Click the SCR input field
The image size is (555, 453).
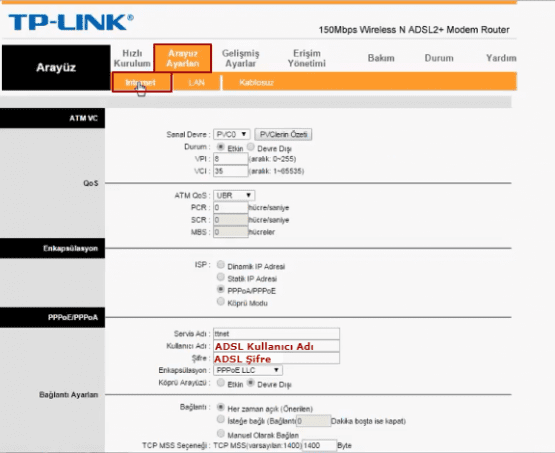point(230,220)
